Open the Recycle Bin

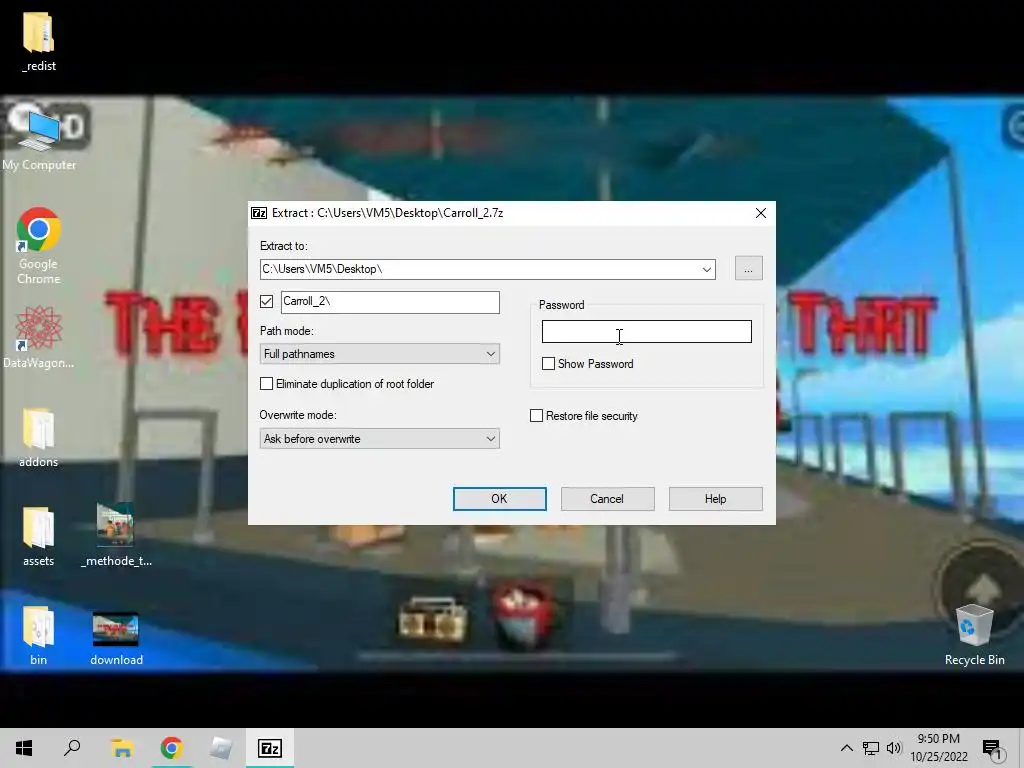tap(974, 635)
